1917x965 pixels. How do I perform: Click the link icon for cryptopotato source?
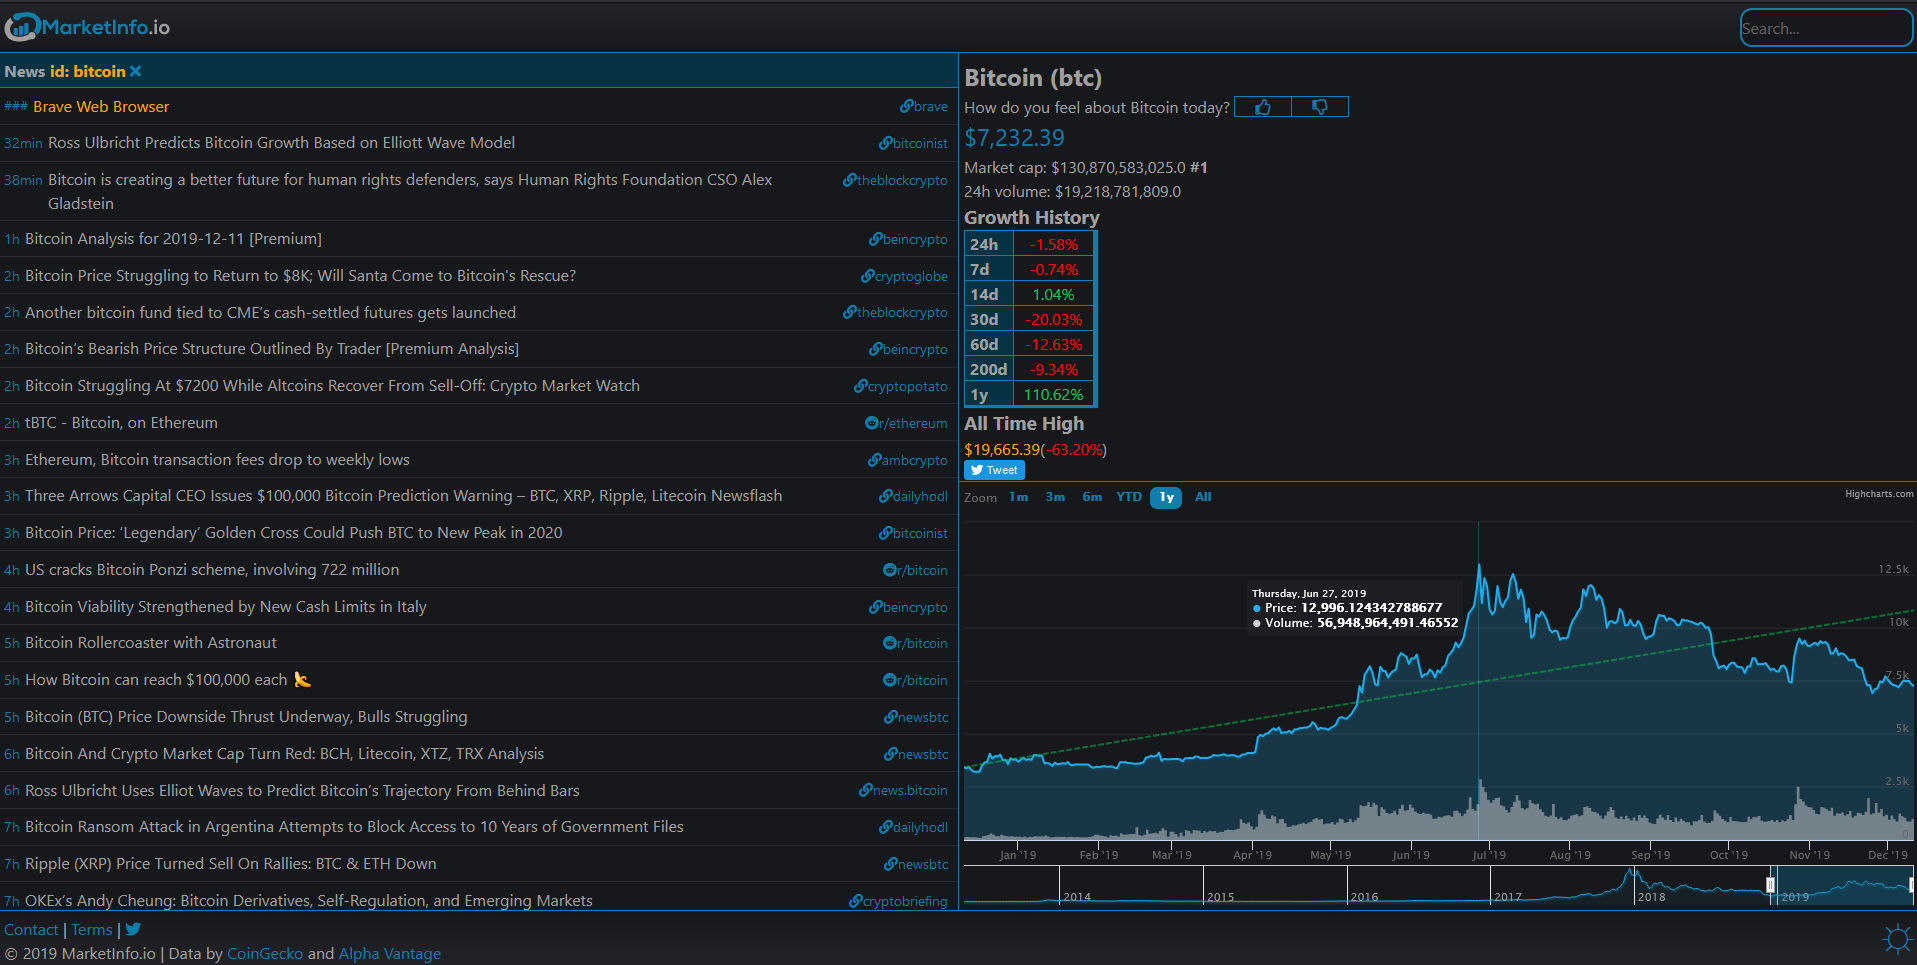click(860, 386)
